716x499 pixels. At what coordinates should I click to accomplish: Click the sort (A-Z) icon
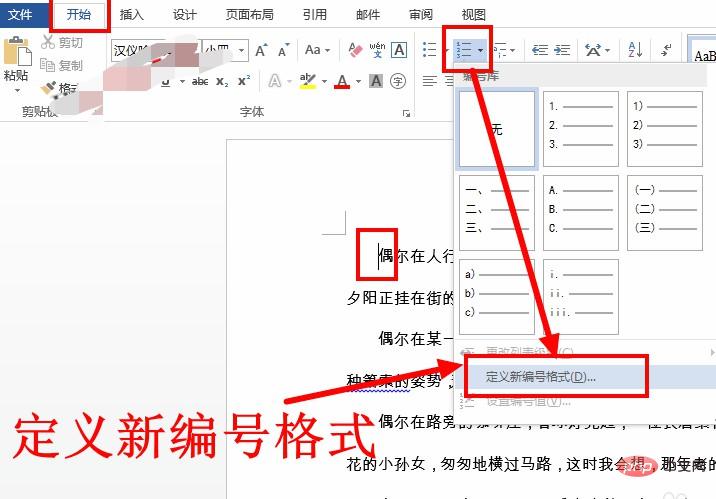[x=635, y=50]
